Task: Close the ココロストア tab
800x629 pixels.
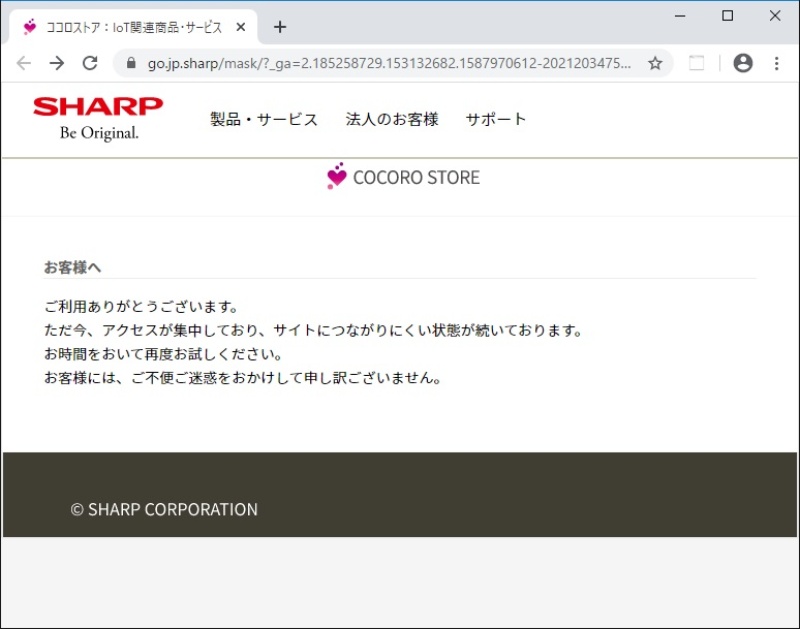Action: (x=240, y=27)
